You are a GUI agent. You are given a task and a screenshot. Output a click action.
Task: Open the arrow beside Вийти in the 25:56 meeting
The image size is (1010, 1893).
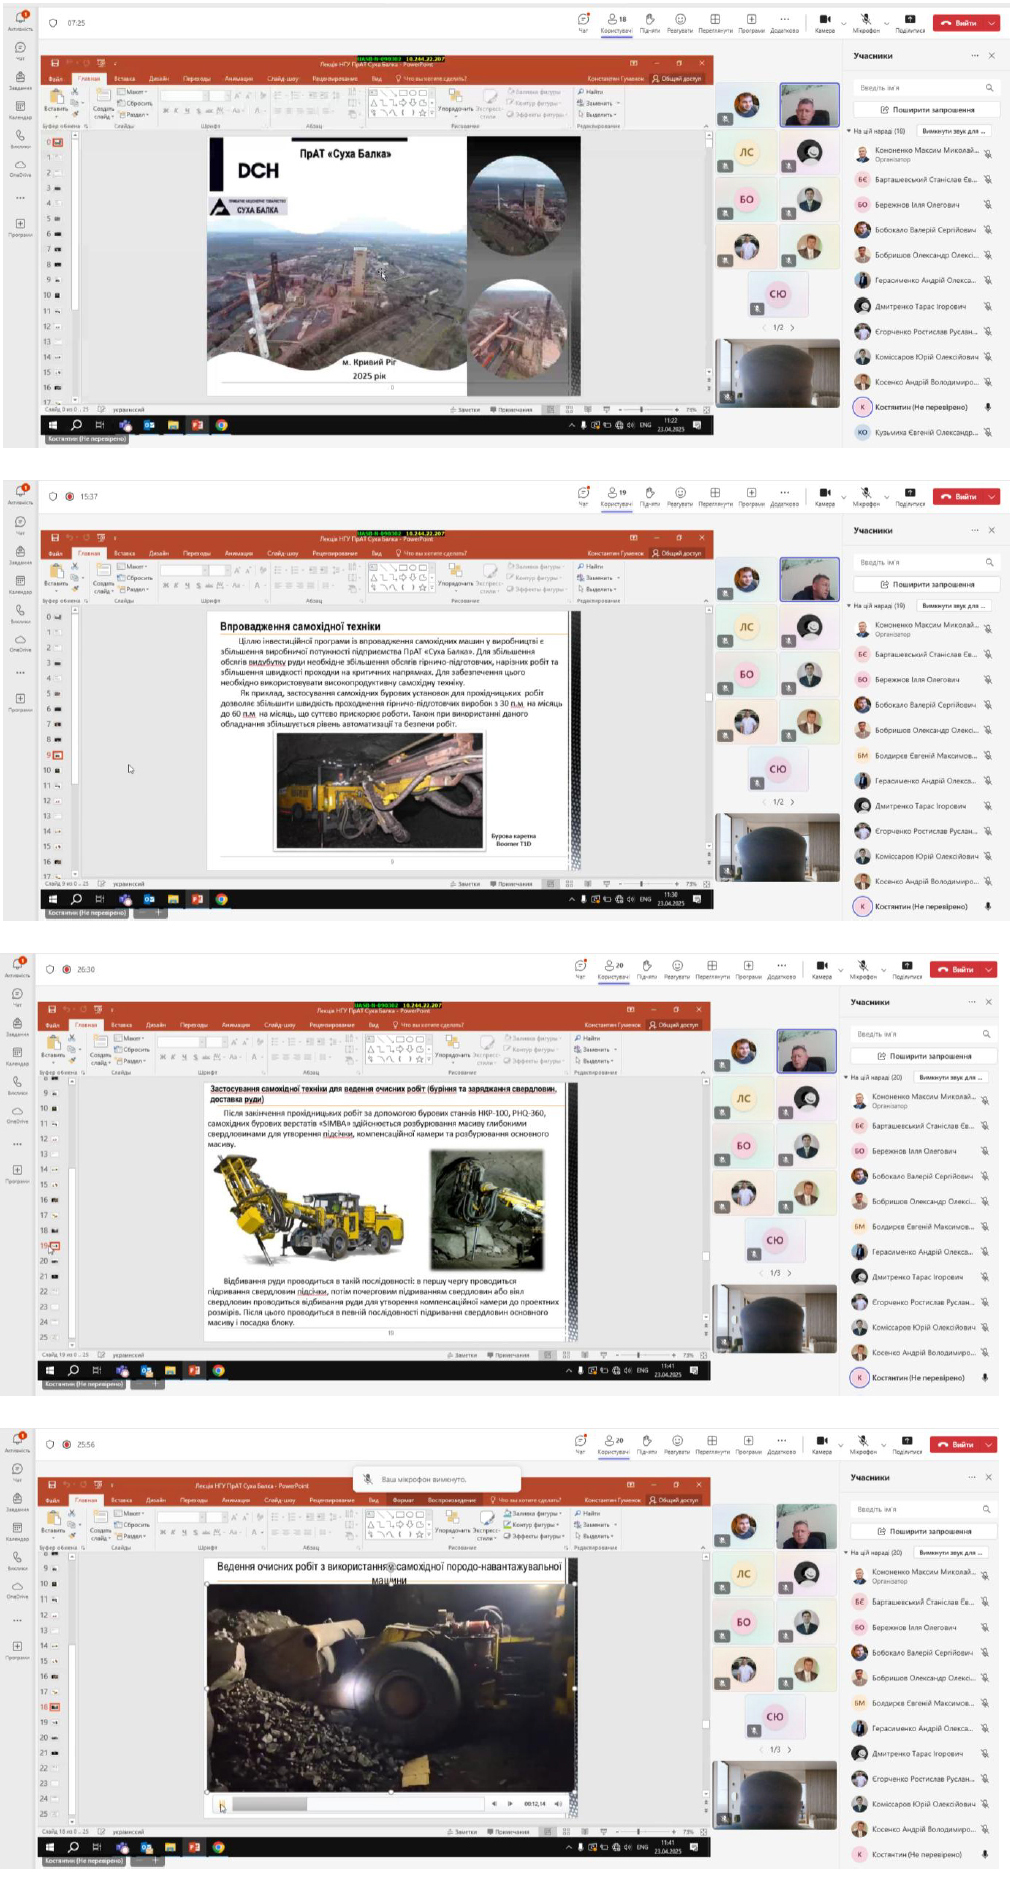click(x=988, y=1444)
